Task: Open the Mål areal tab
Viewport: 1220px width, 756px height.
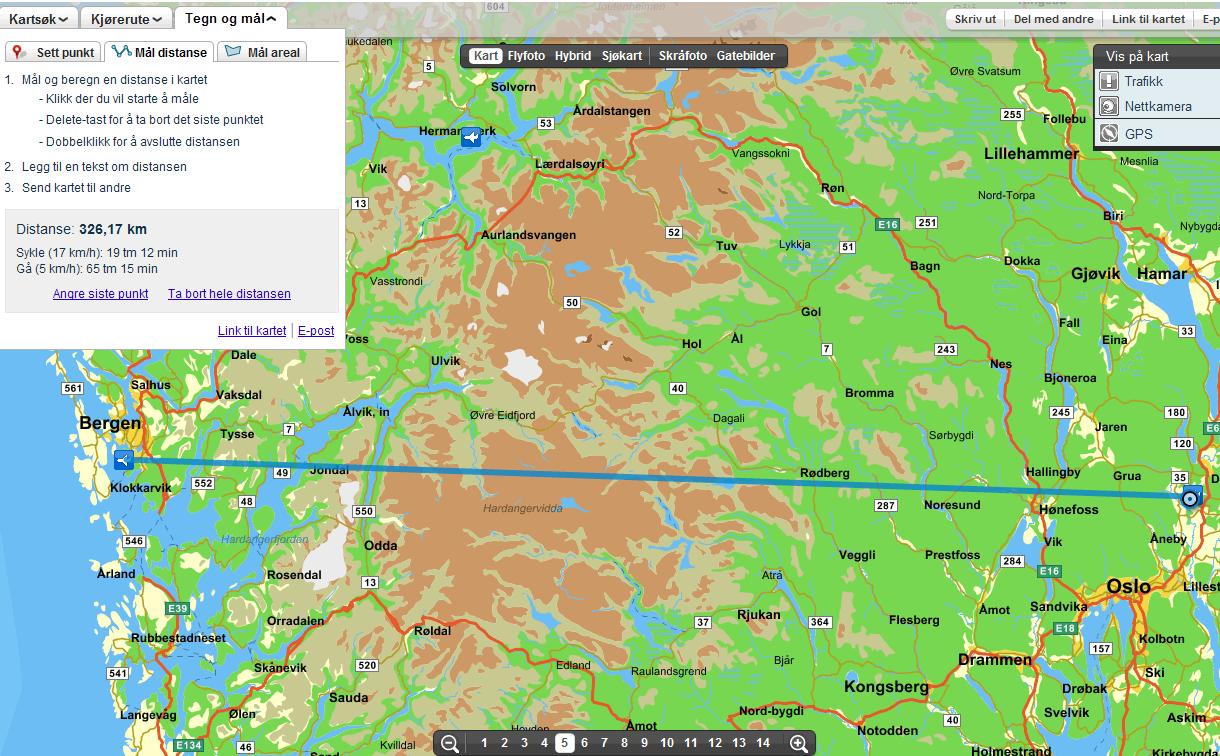Action: 262,52
